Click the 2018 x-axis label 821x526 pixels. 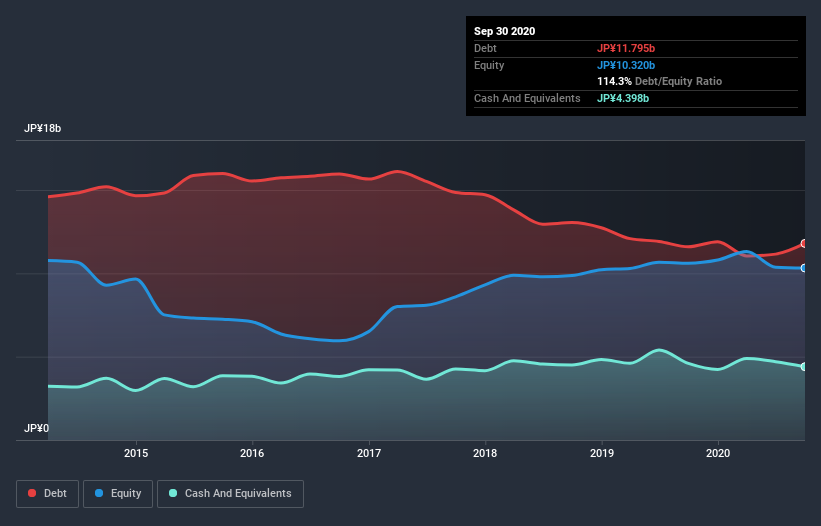(485, 453)
